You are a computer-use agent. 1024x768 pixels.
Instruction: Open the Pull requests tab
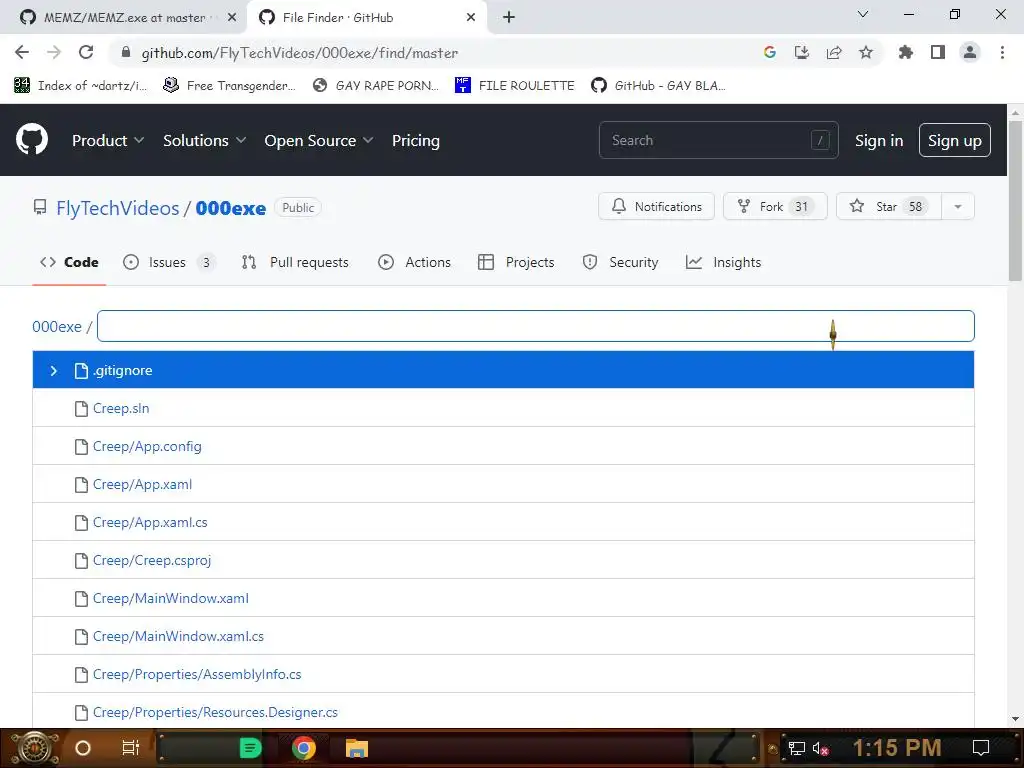(x=295, y=262)
